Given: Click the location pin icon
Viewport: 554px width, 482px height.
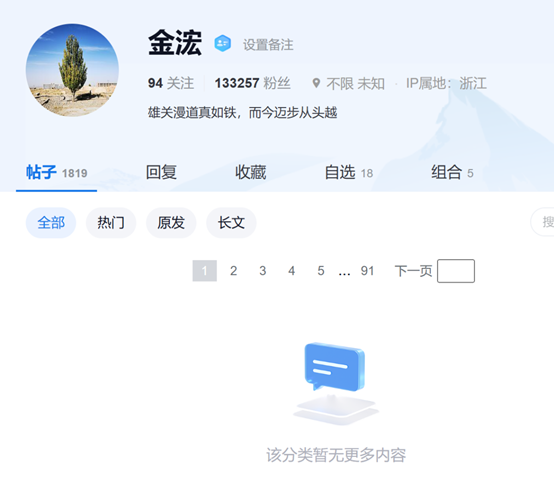Looking at the screenshot, I should point(316,83).
